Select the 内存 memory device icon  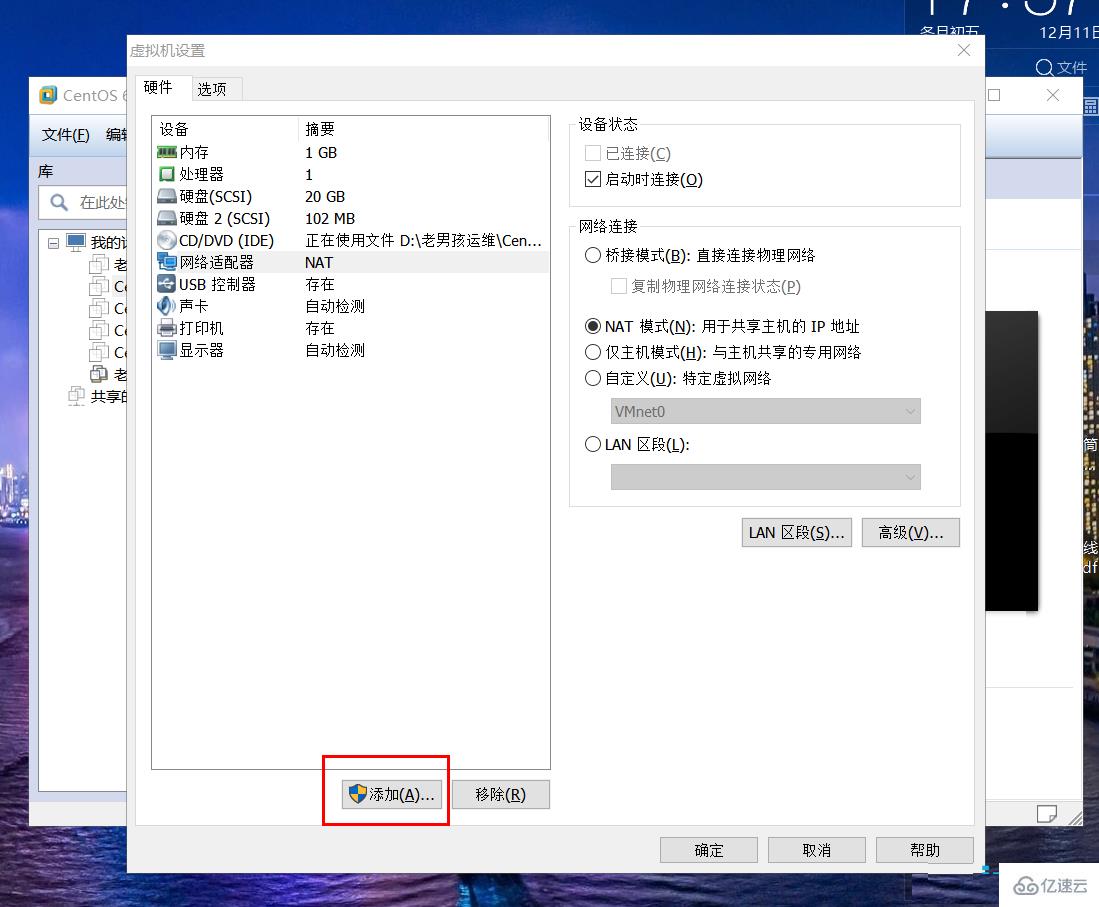(x=167, y=152)
